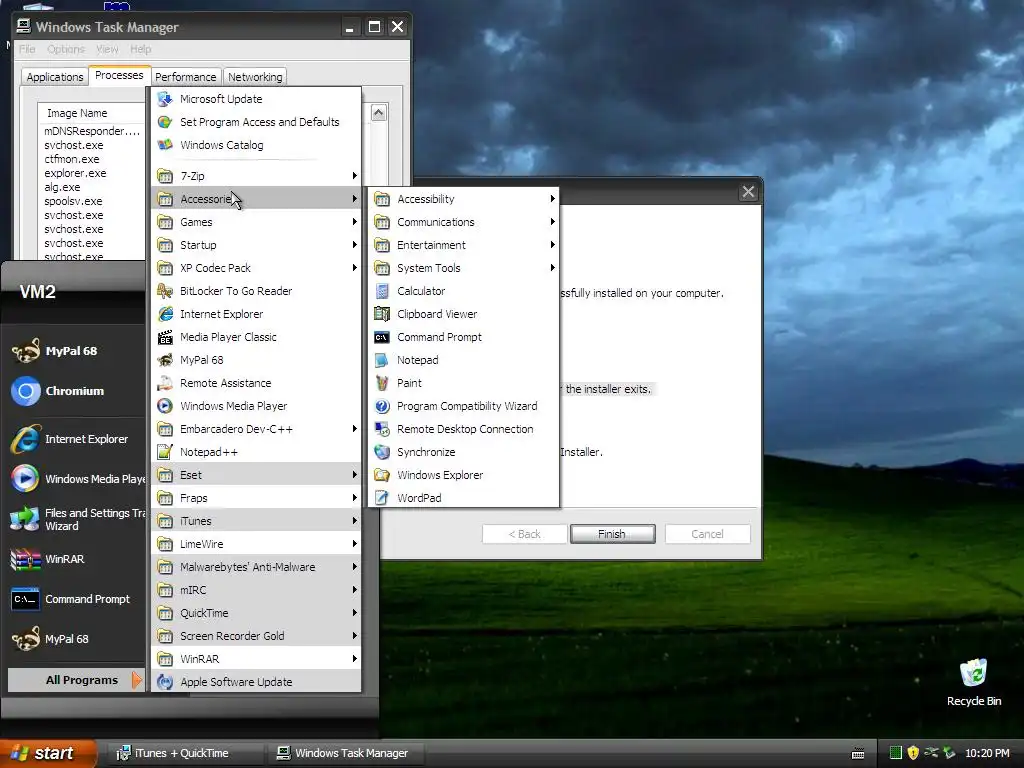The image size is (1024, 768).
Task: Launch BitLocker To Go Reader
Action: coord(256,291)
